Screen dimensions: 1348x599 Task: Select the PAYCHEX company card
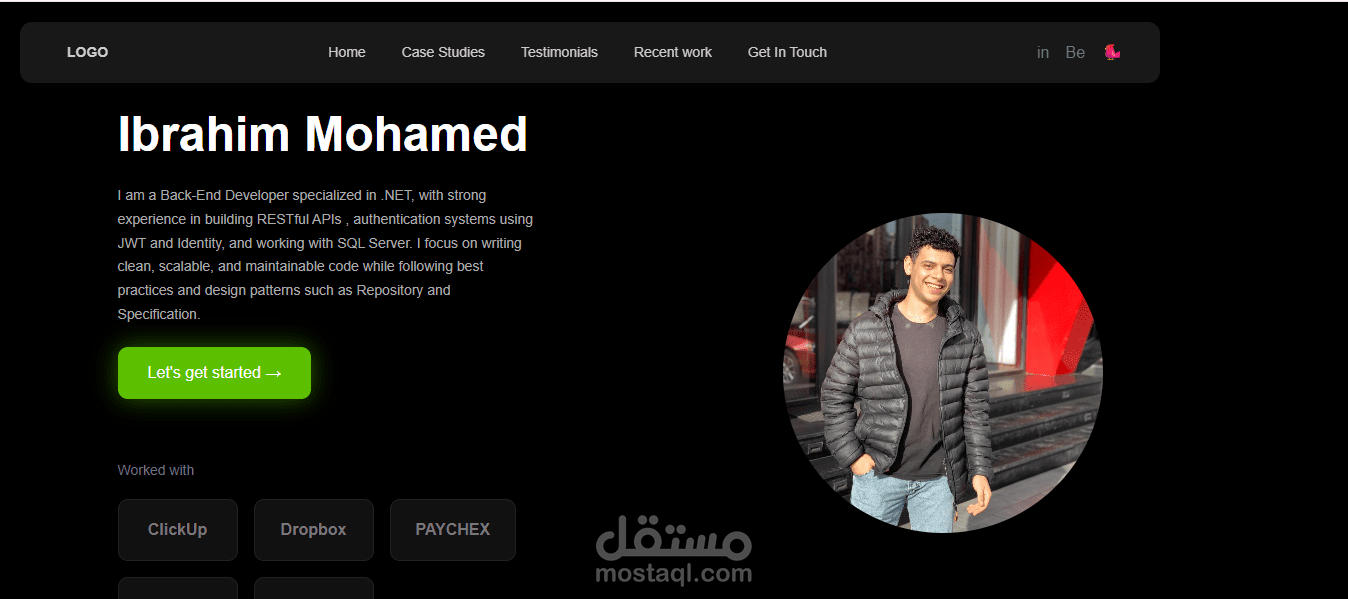453,530
